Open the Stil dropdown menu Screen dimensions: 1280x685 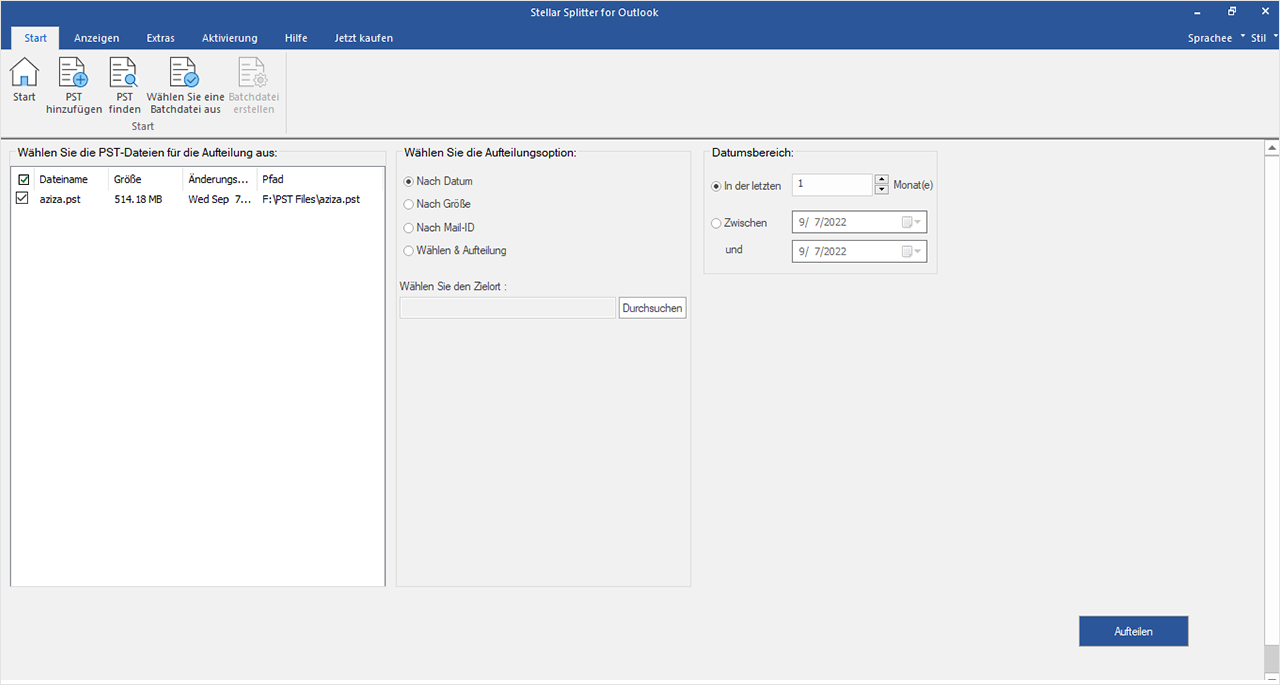(1264, 38)
